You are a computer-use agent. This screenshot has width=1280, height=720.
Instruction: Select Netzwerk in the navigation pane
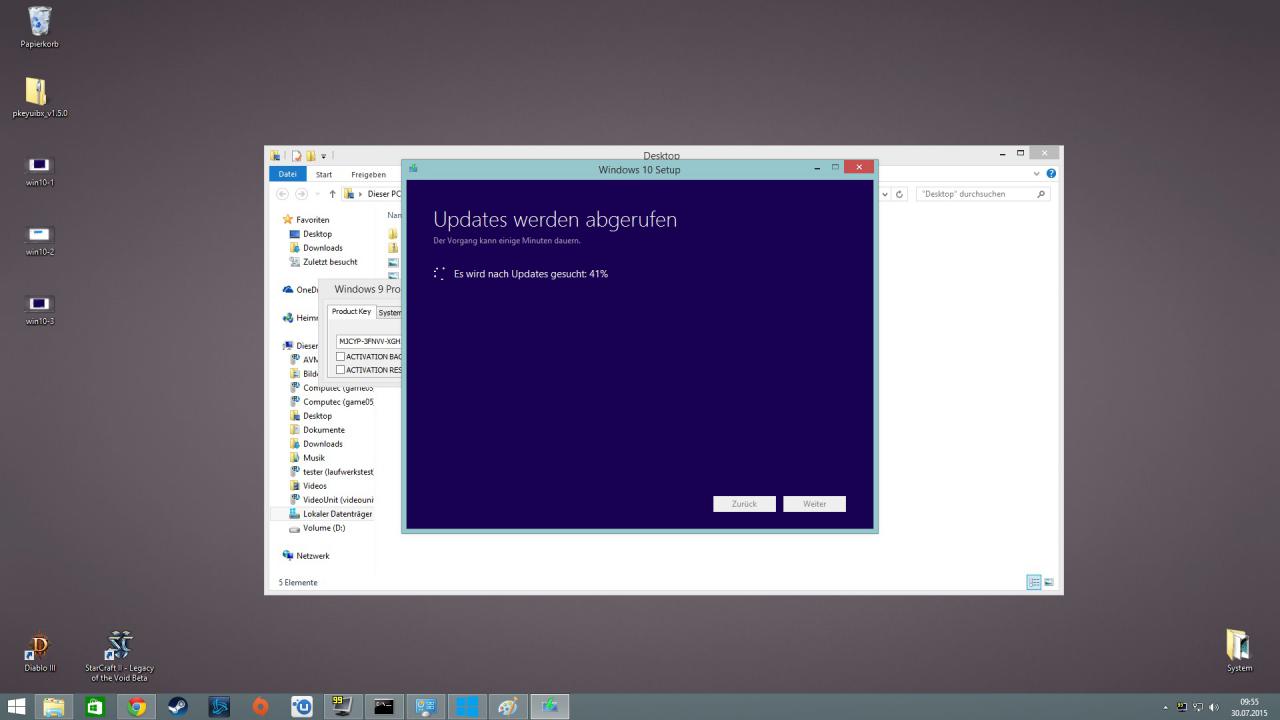[306, 556]
